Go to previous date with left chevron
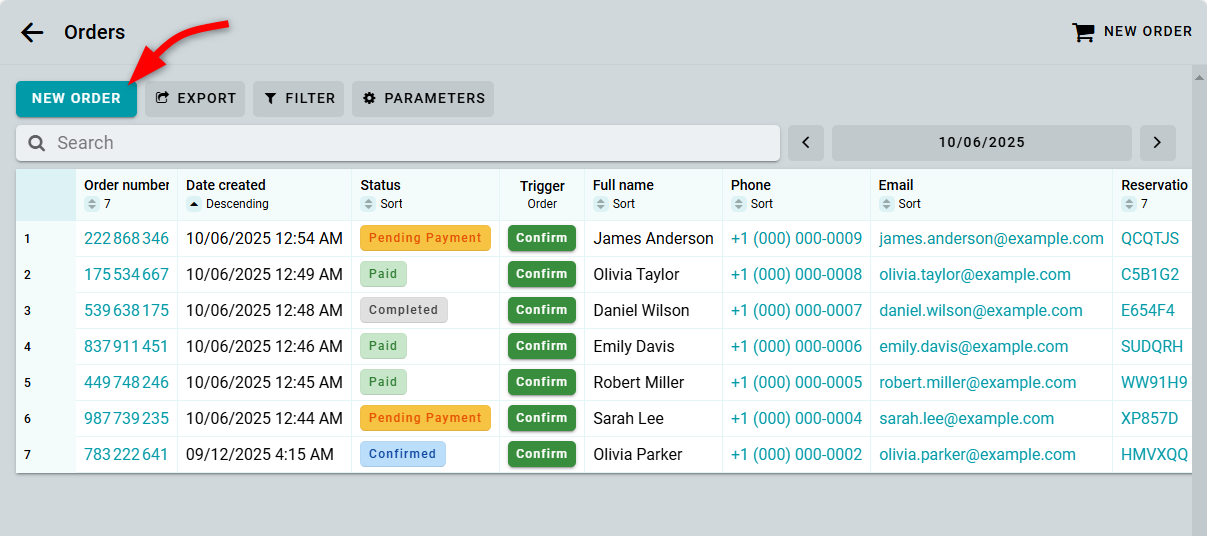The height and width of the screenshot is (536, 1207). (x=806, y=143)
